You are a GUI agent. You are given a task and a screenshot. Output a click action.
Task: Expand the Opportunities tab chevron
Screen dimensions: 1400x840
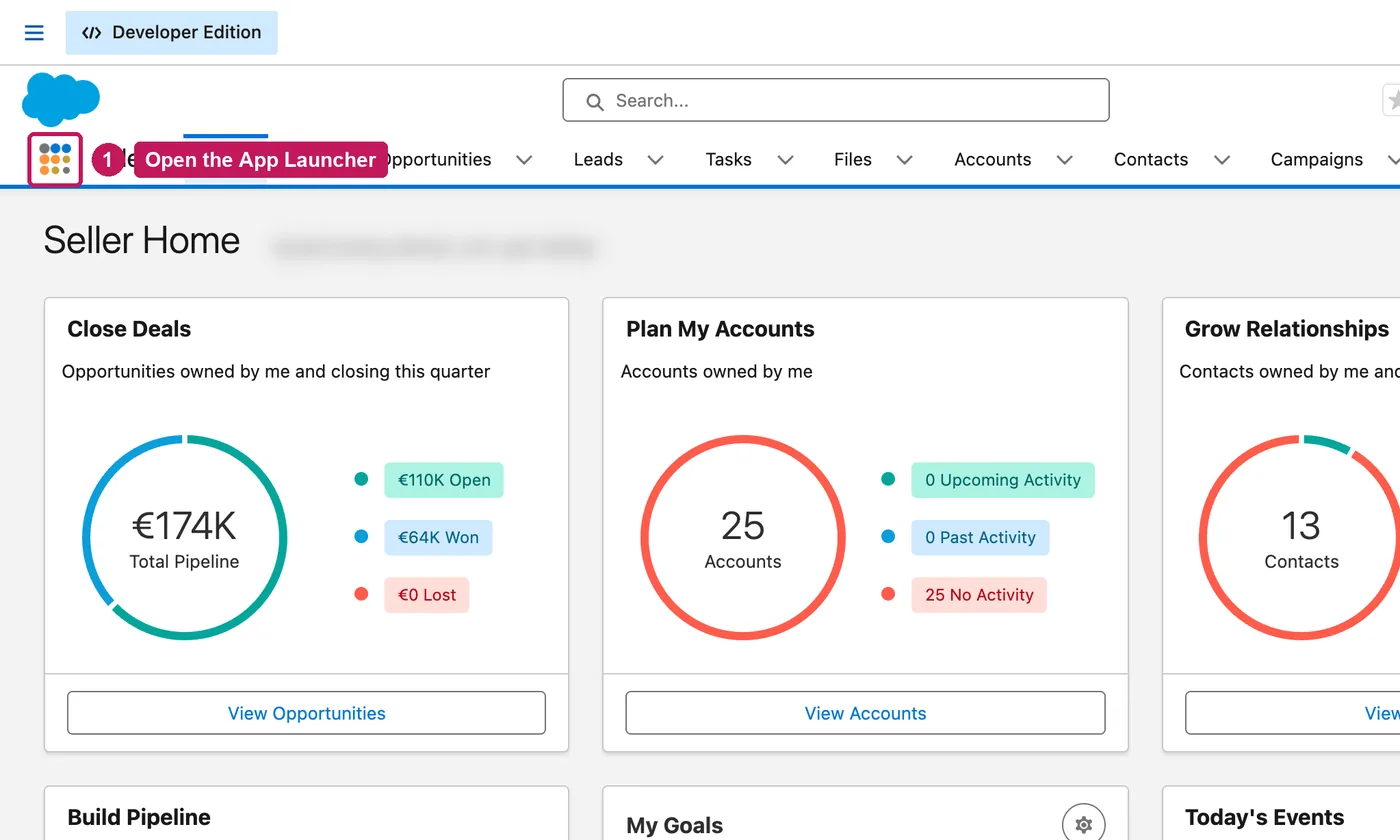pos(524,160)
